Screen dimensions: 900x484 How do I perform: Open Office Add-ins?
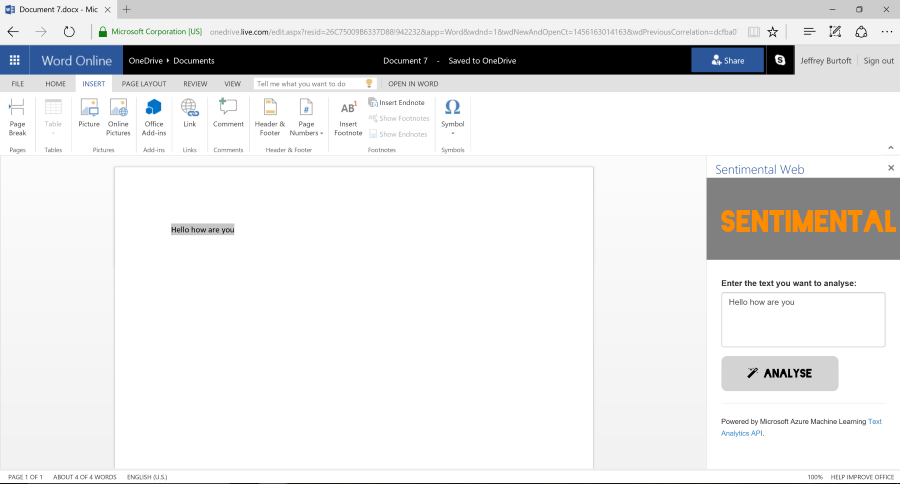[154, 117]
